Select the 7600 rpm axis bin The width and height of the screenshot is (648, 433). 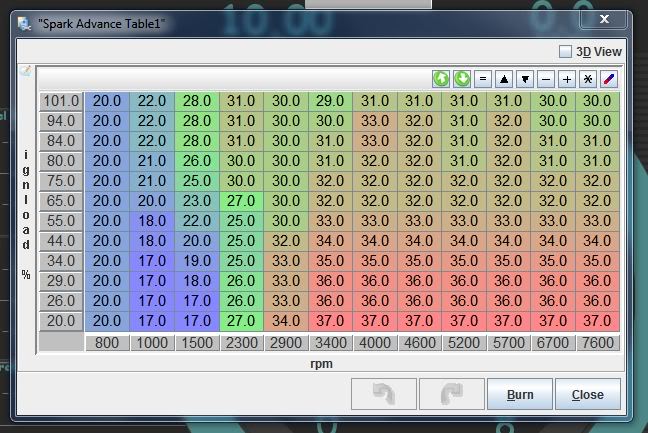point(598,343)
